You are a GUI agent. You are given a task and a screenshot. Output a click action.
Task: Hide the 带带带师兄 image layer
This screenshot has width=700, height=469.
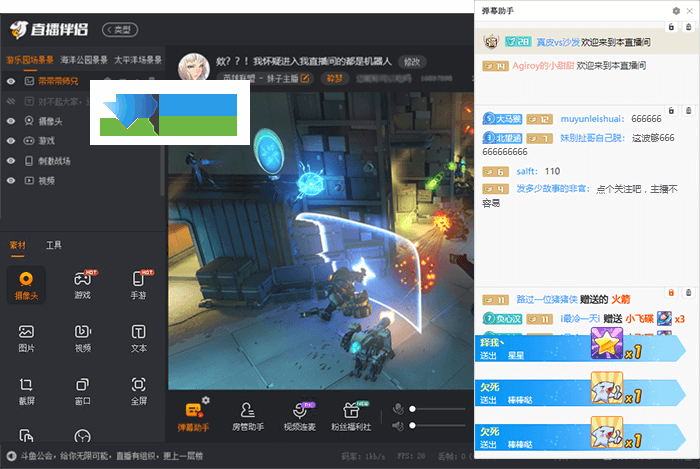pyautogui.click(x=11, y=81)
